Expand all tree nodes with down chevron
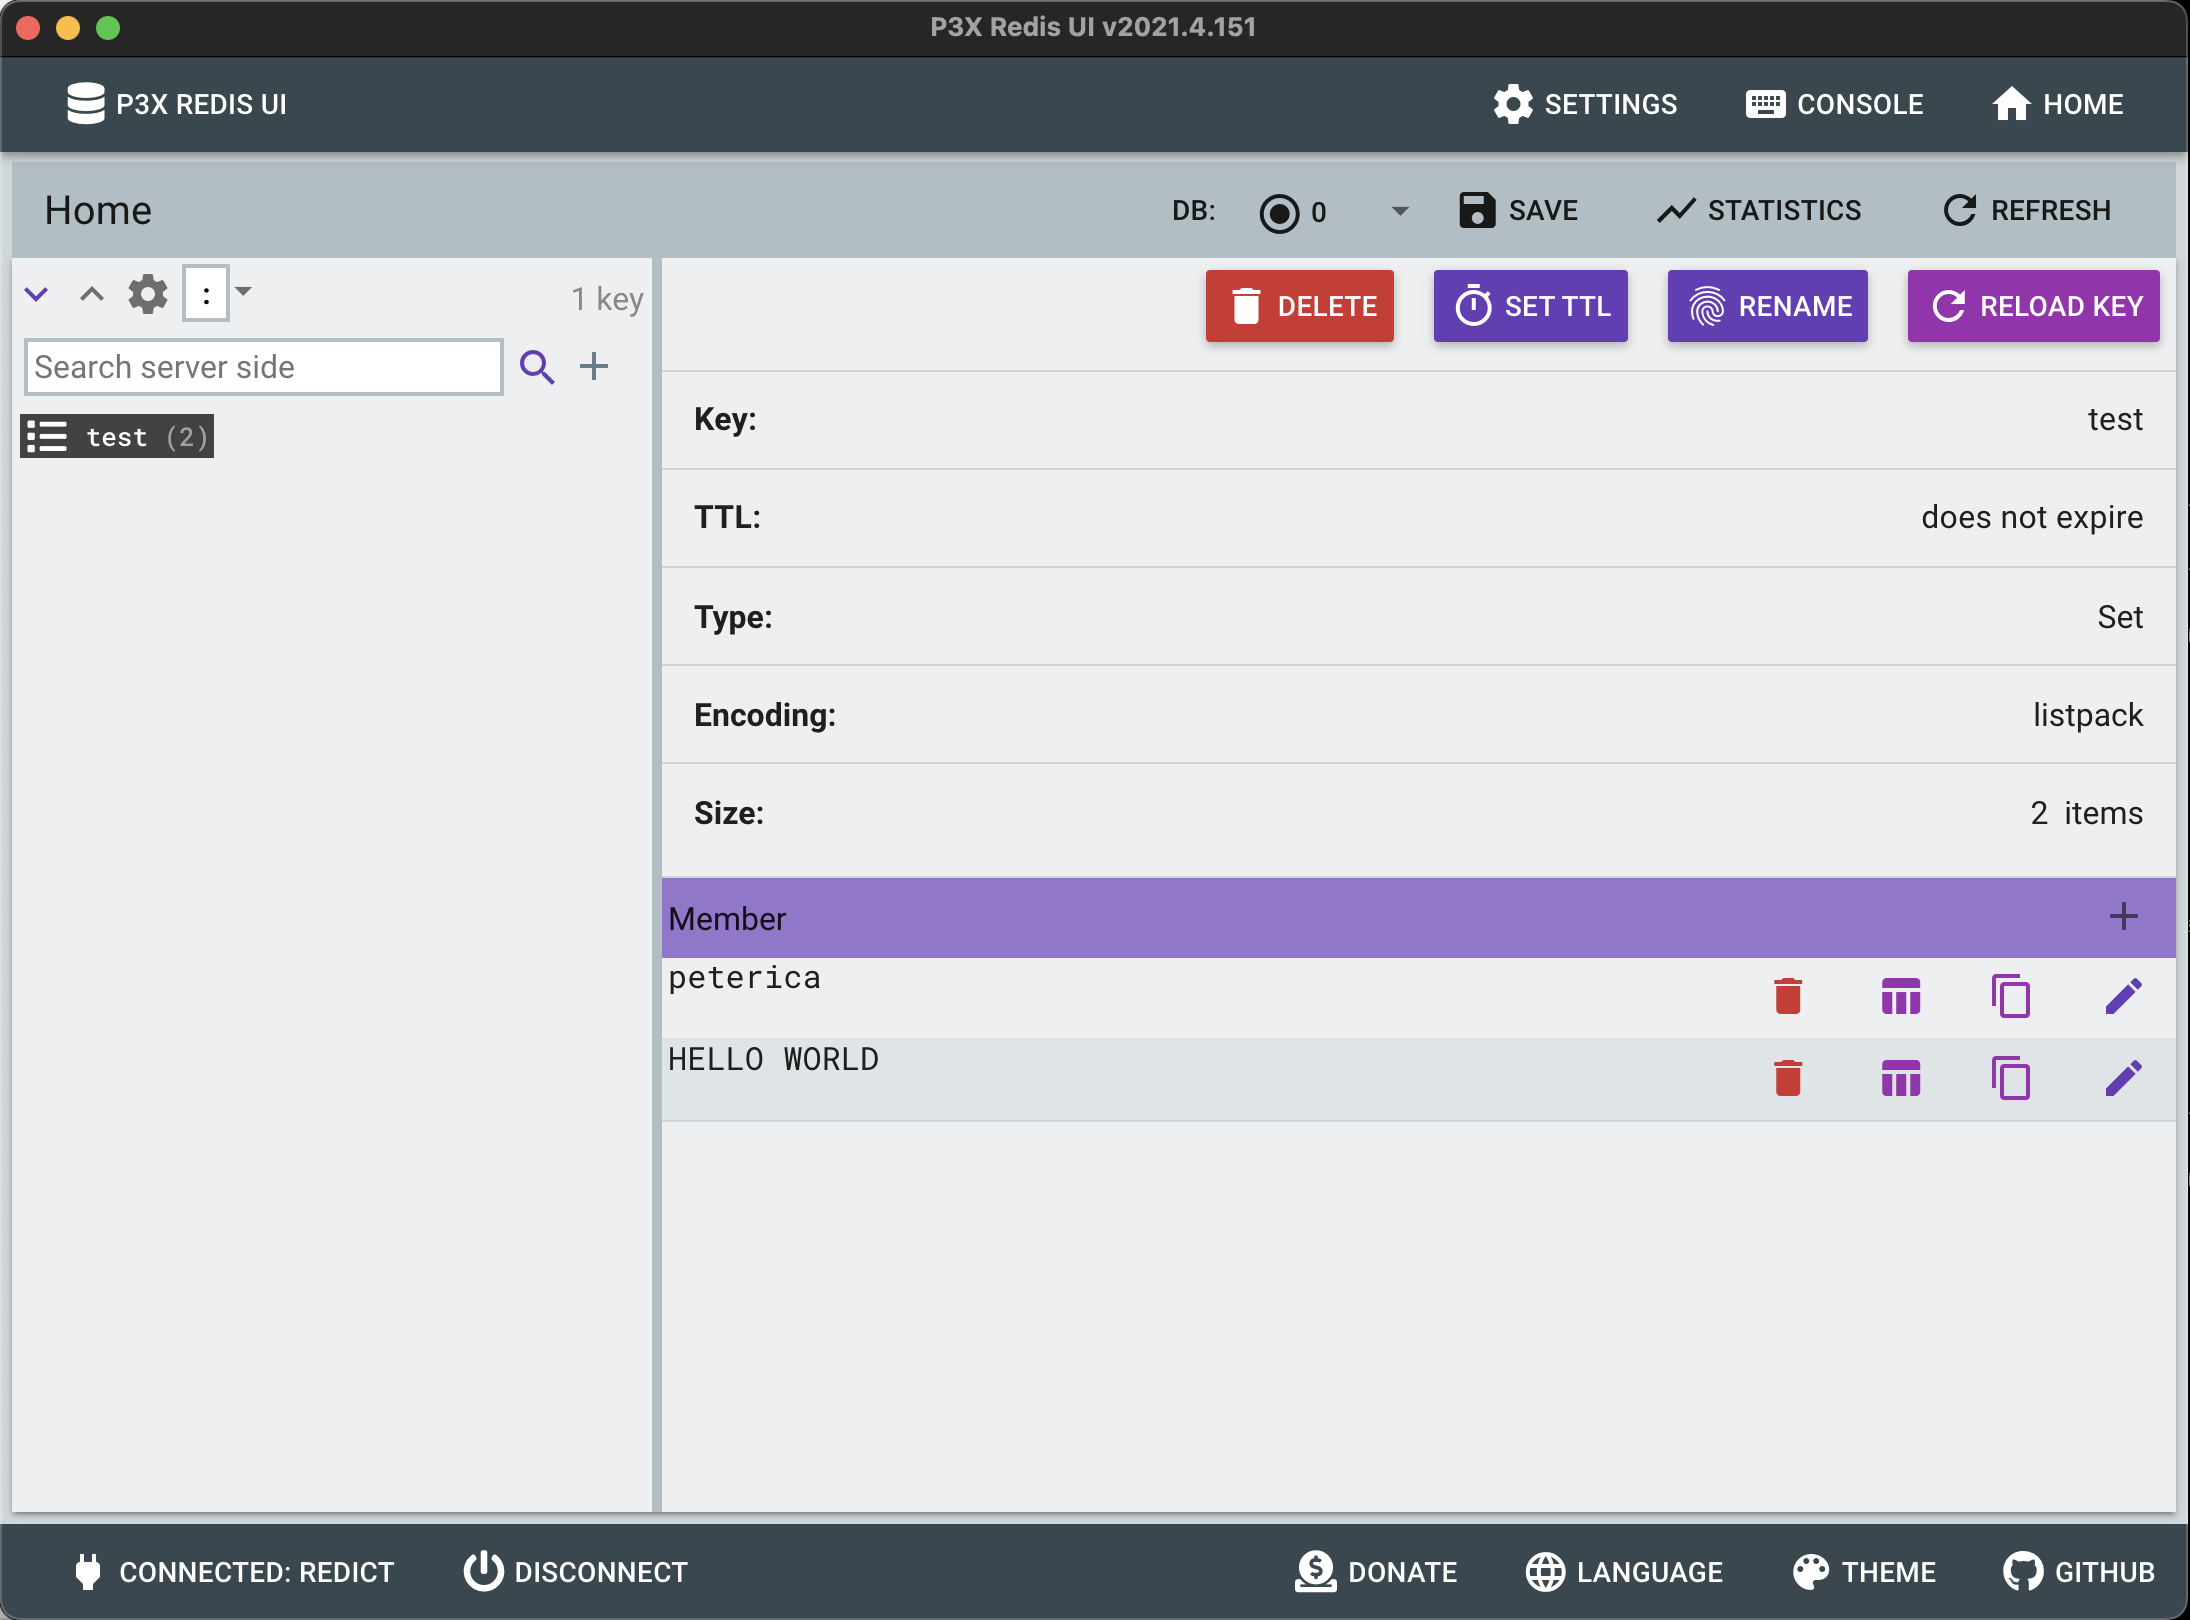 coord(36,294)
